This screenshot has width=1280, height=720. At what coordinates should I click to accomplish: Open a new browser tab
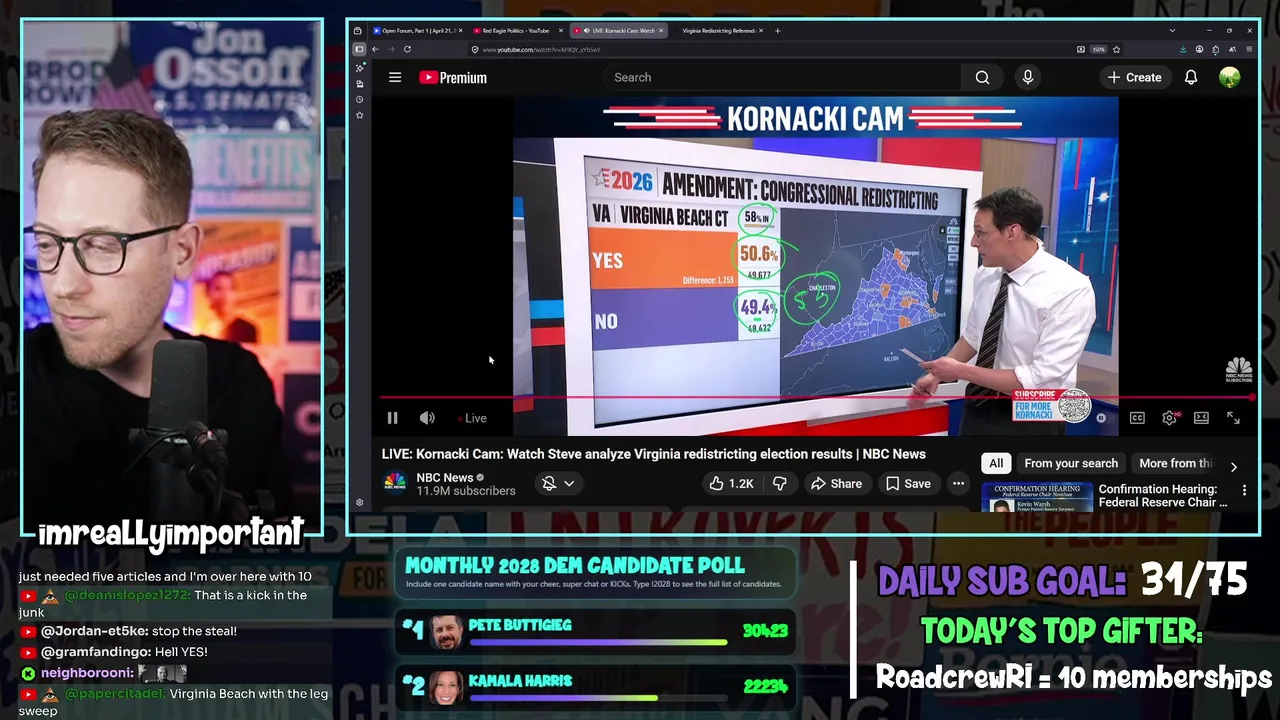[x=777, y=30]
